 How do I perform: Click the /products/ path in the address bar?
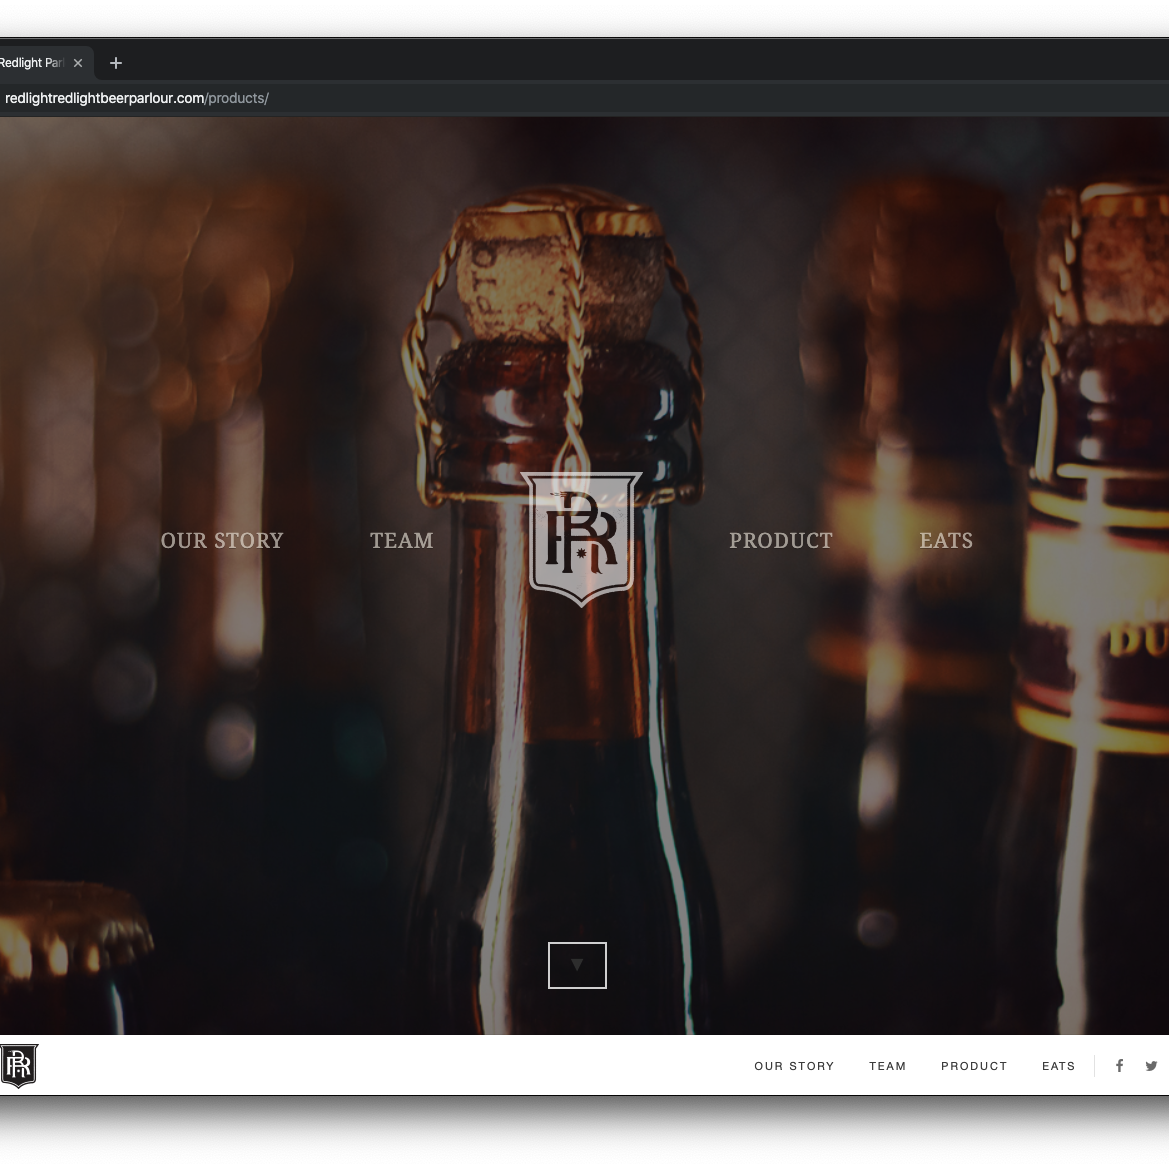[x=237, y=98]
